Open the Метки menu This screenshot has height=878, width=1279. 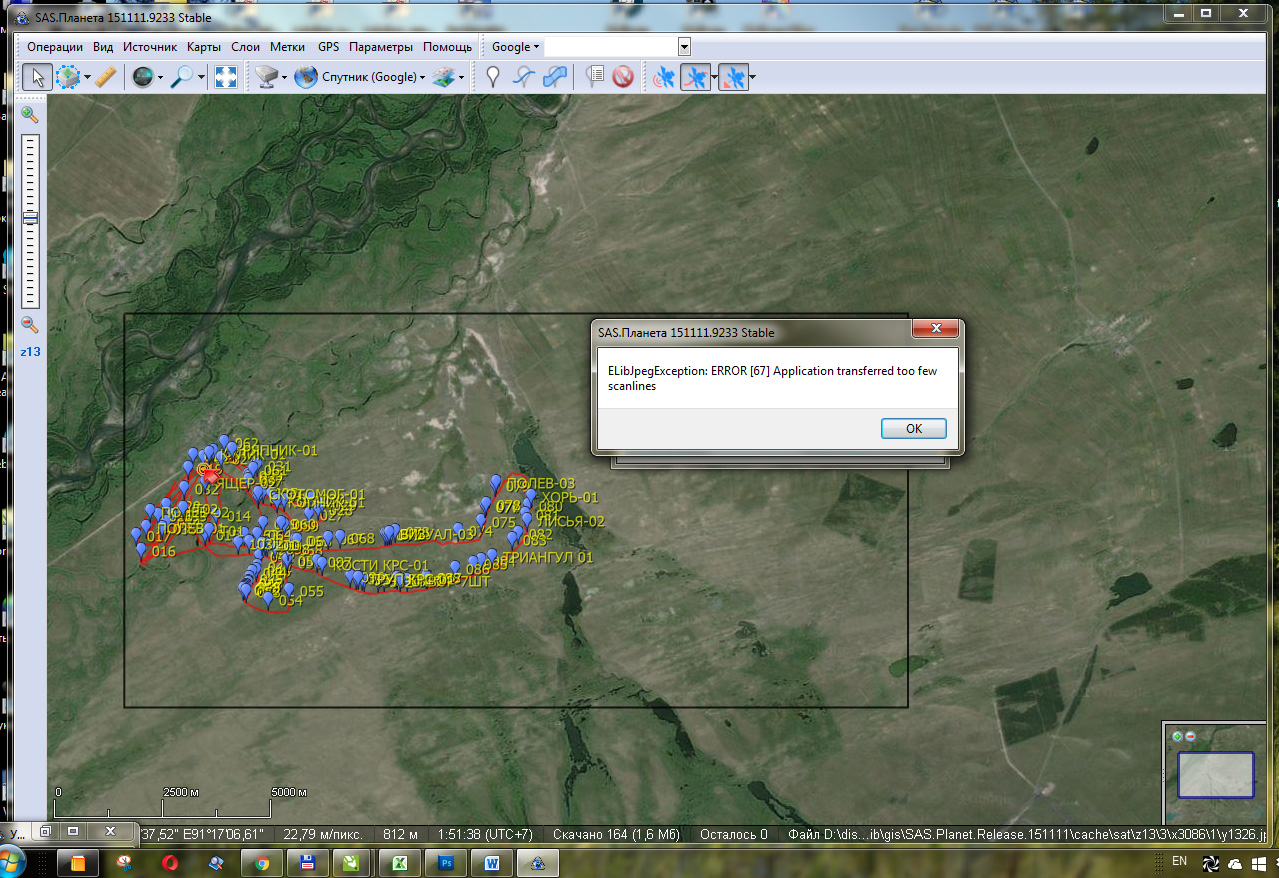(x=287, y=47)
